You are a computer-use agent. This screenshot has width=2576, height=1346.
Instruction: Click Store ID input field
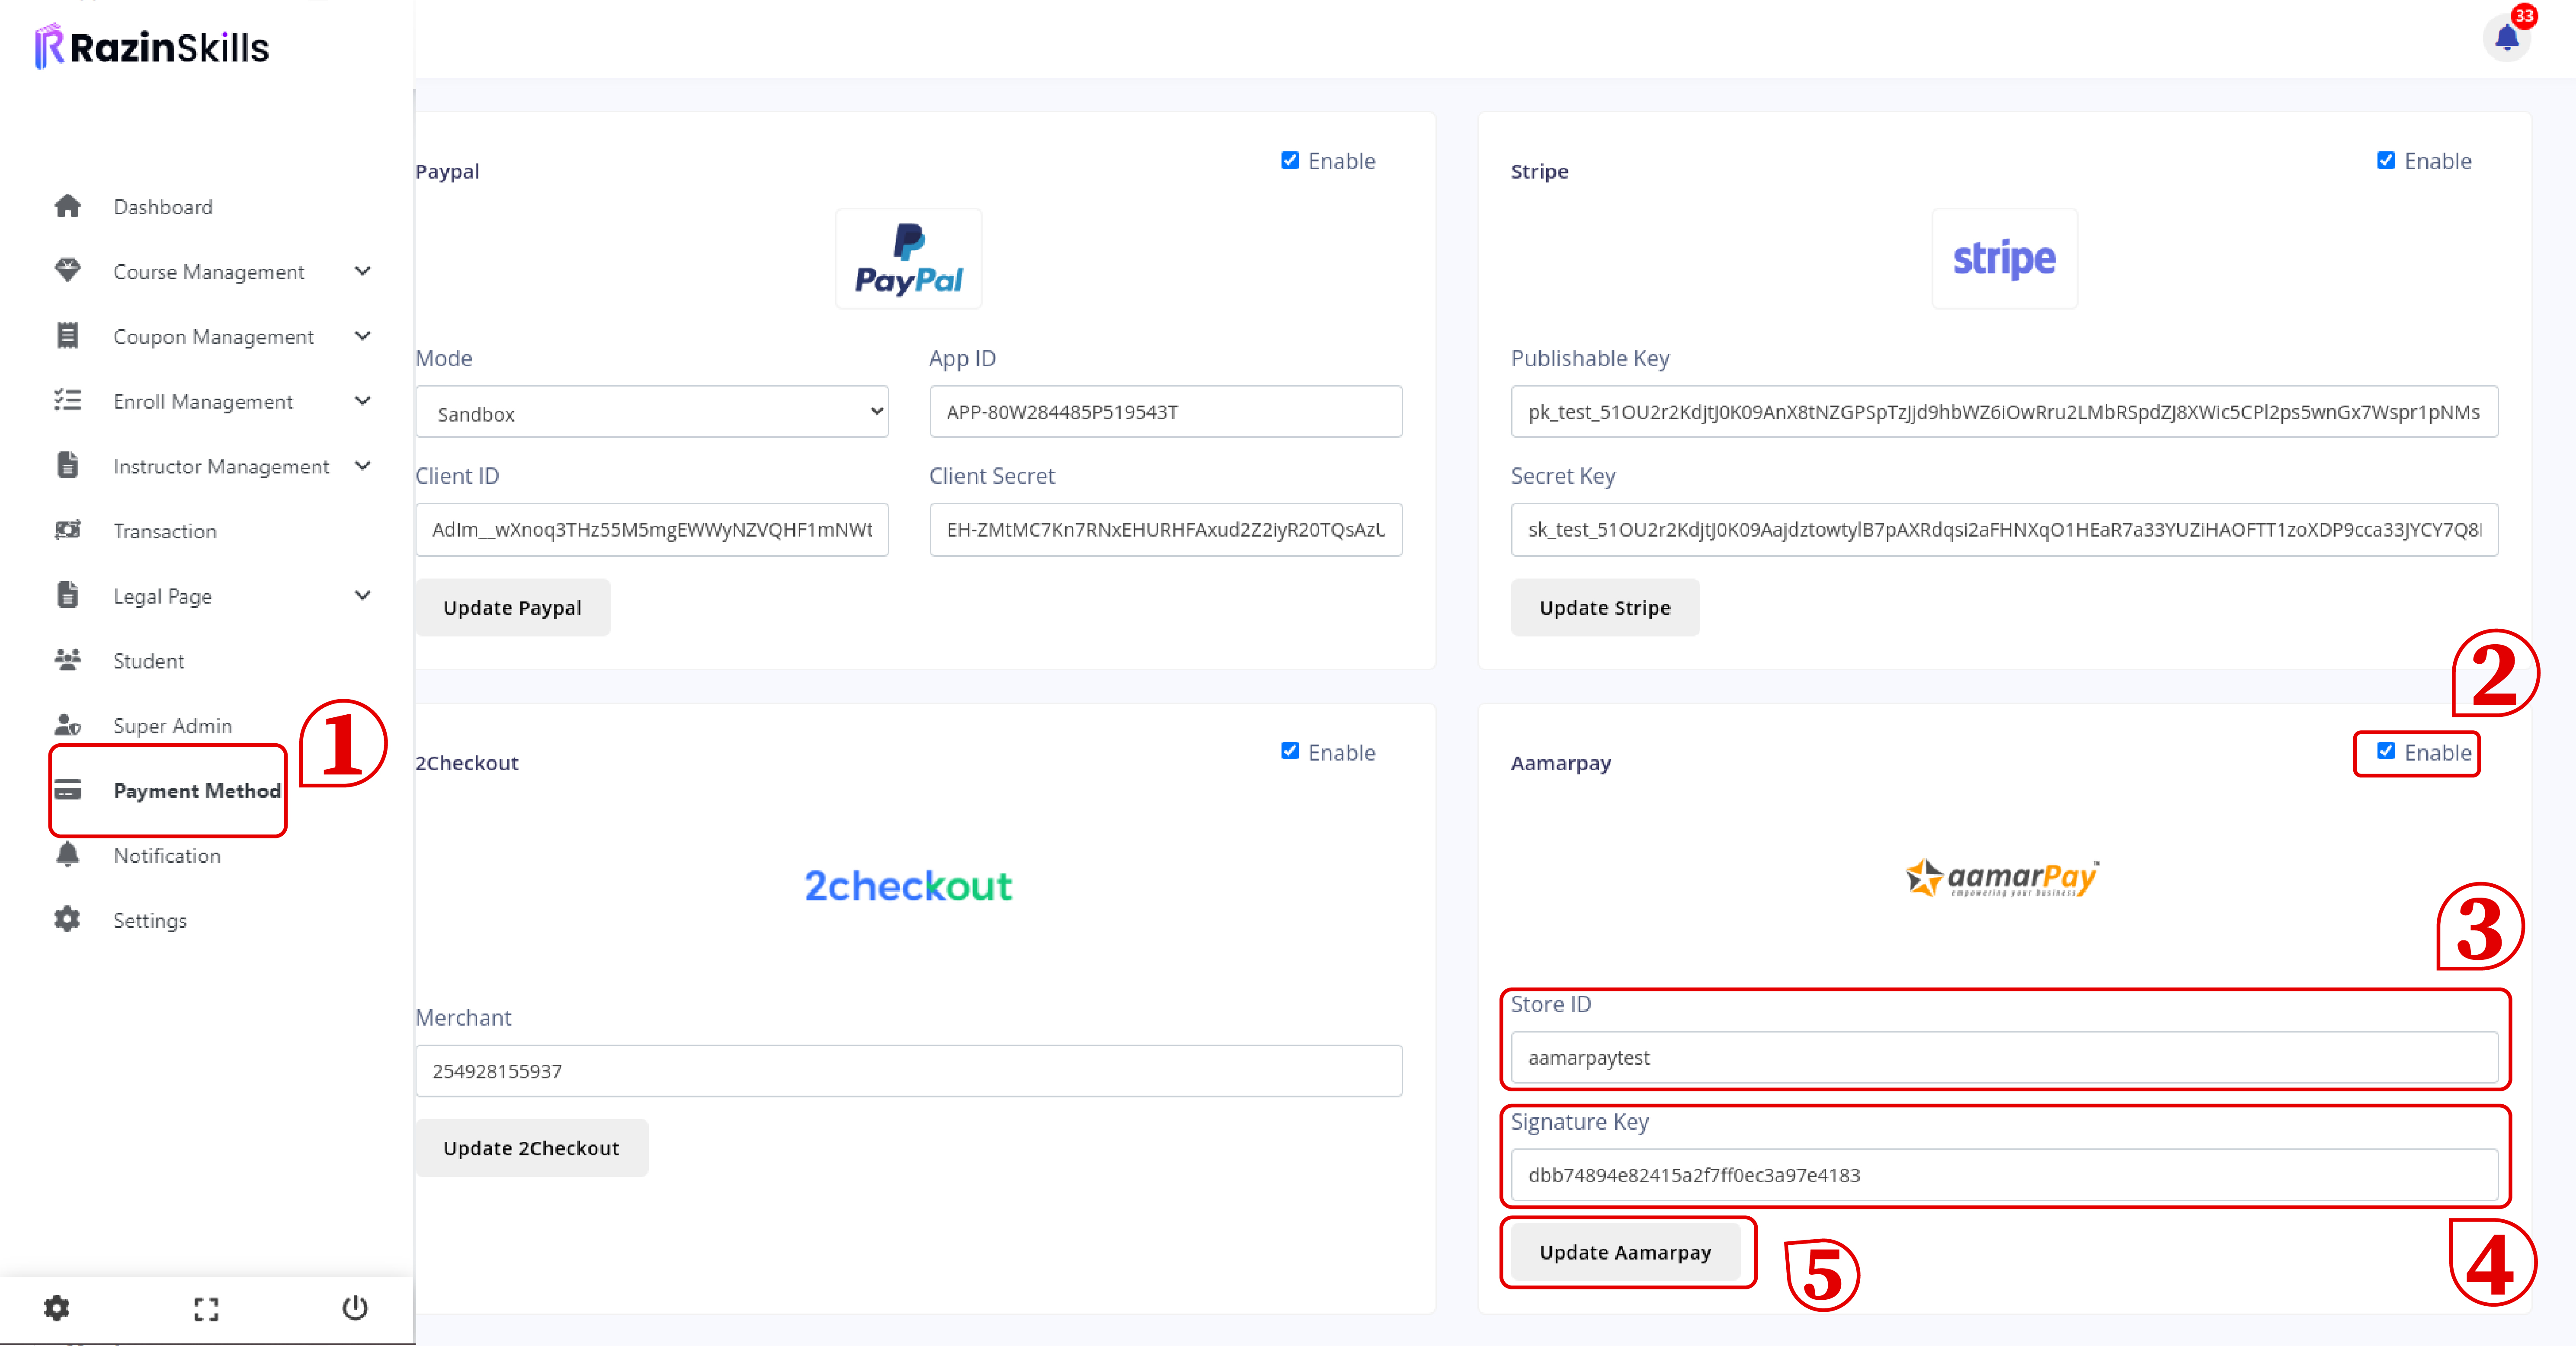2003,1058
